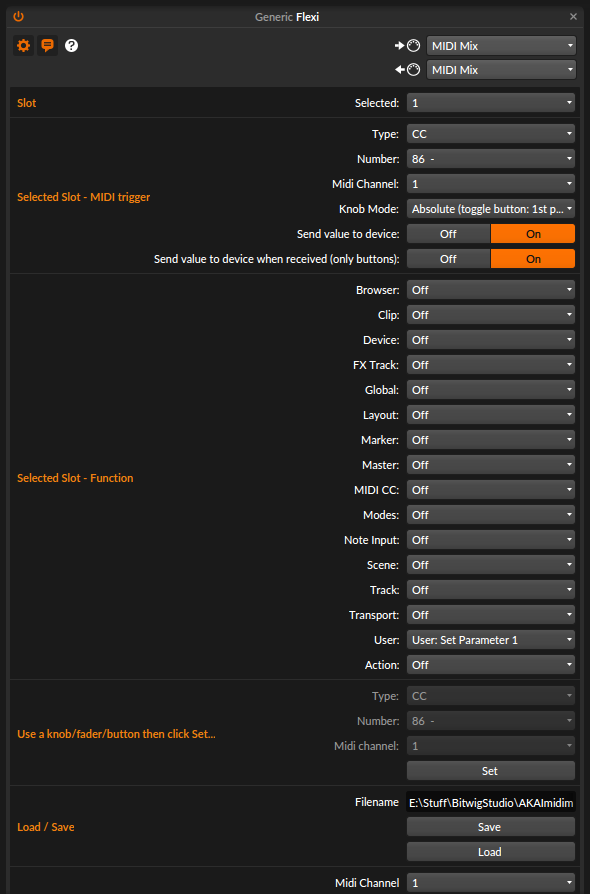Click the Set button
Image resolution: width=590 pixels, height=894 pixels.
[491, 771]
